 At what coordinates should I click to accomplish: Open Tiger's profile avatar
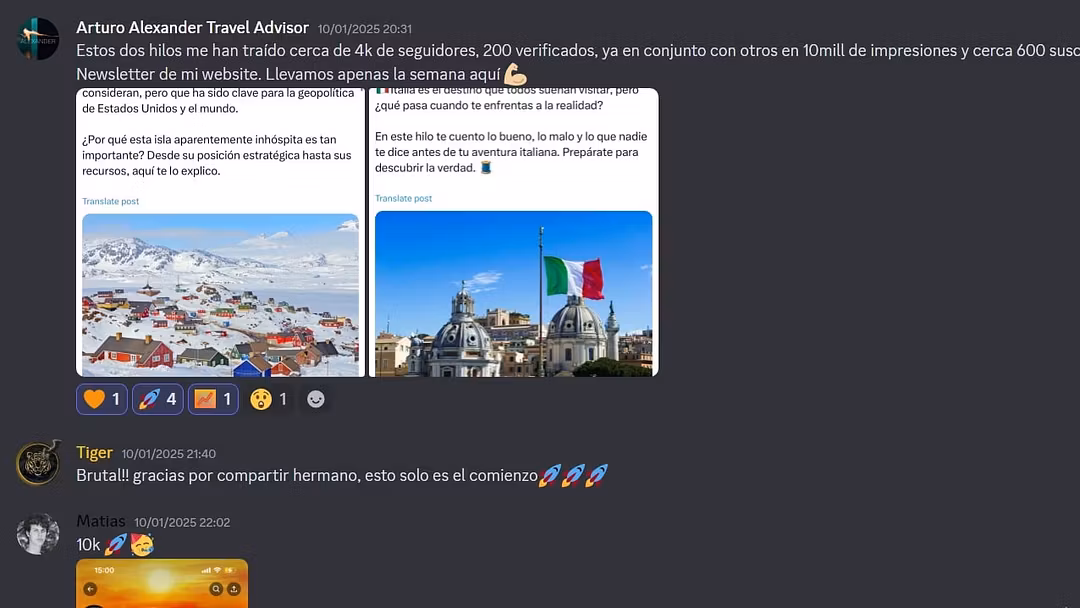[x=38, y=463]
